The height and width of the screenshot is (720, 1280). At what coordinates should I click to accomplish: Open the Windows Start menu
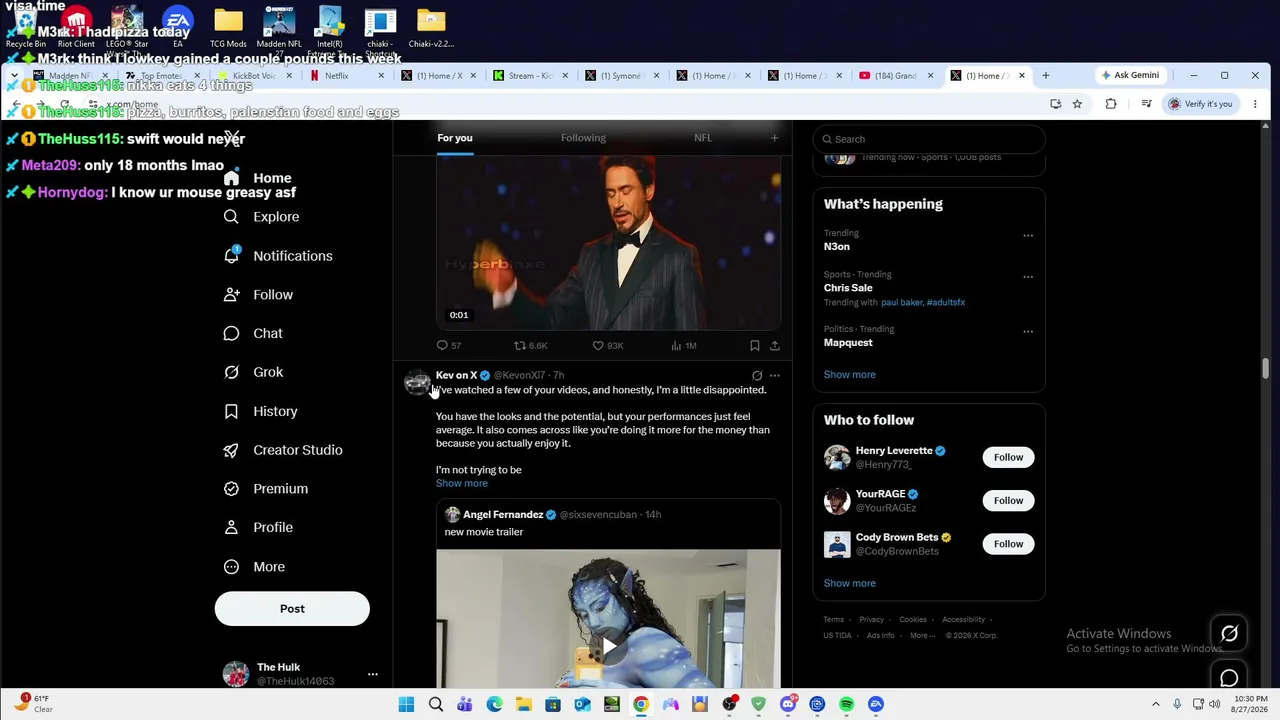[x=406, y=705]
